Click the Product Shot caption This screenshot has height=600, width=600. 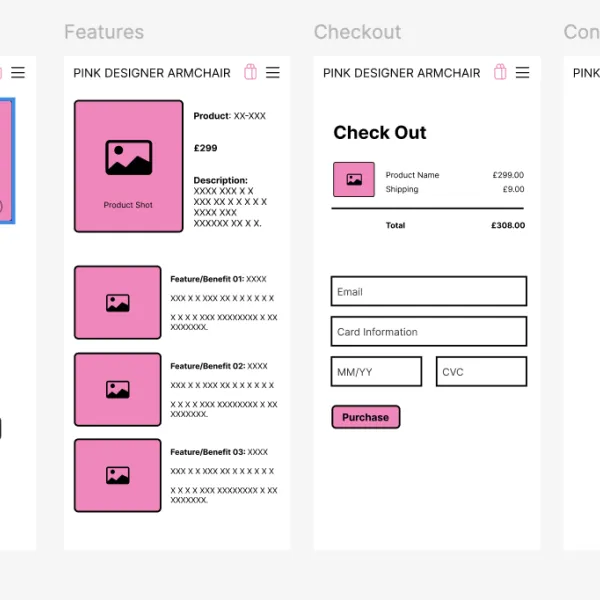coord(128,205)
